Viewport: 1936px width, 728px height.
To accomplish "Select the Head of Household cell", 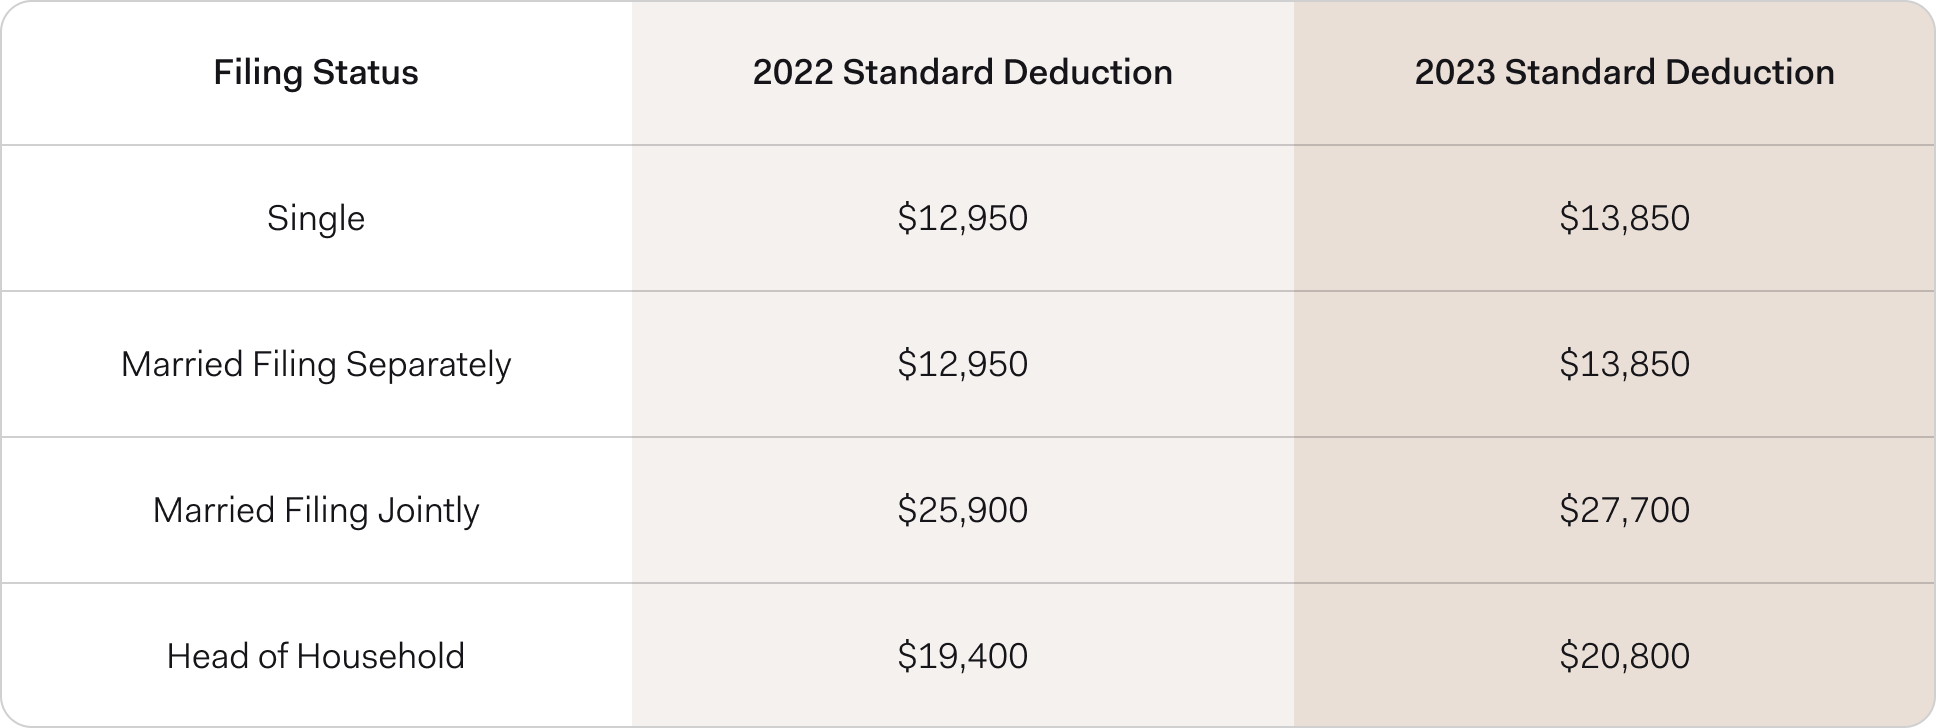I will [315, 656].
